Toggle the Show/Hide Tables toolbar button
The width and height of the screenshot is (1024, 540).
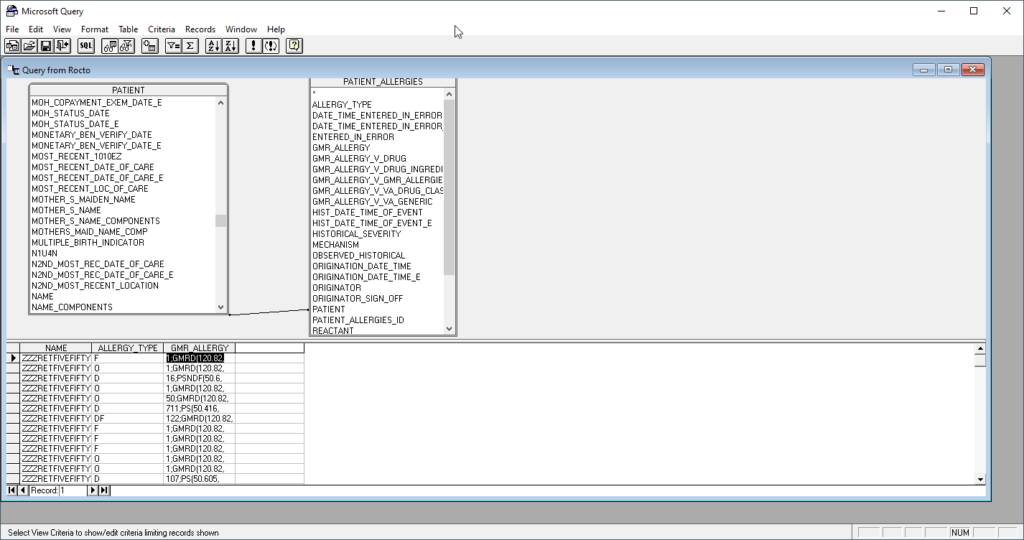[x=110, y=46]
